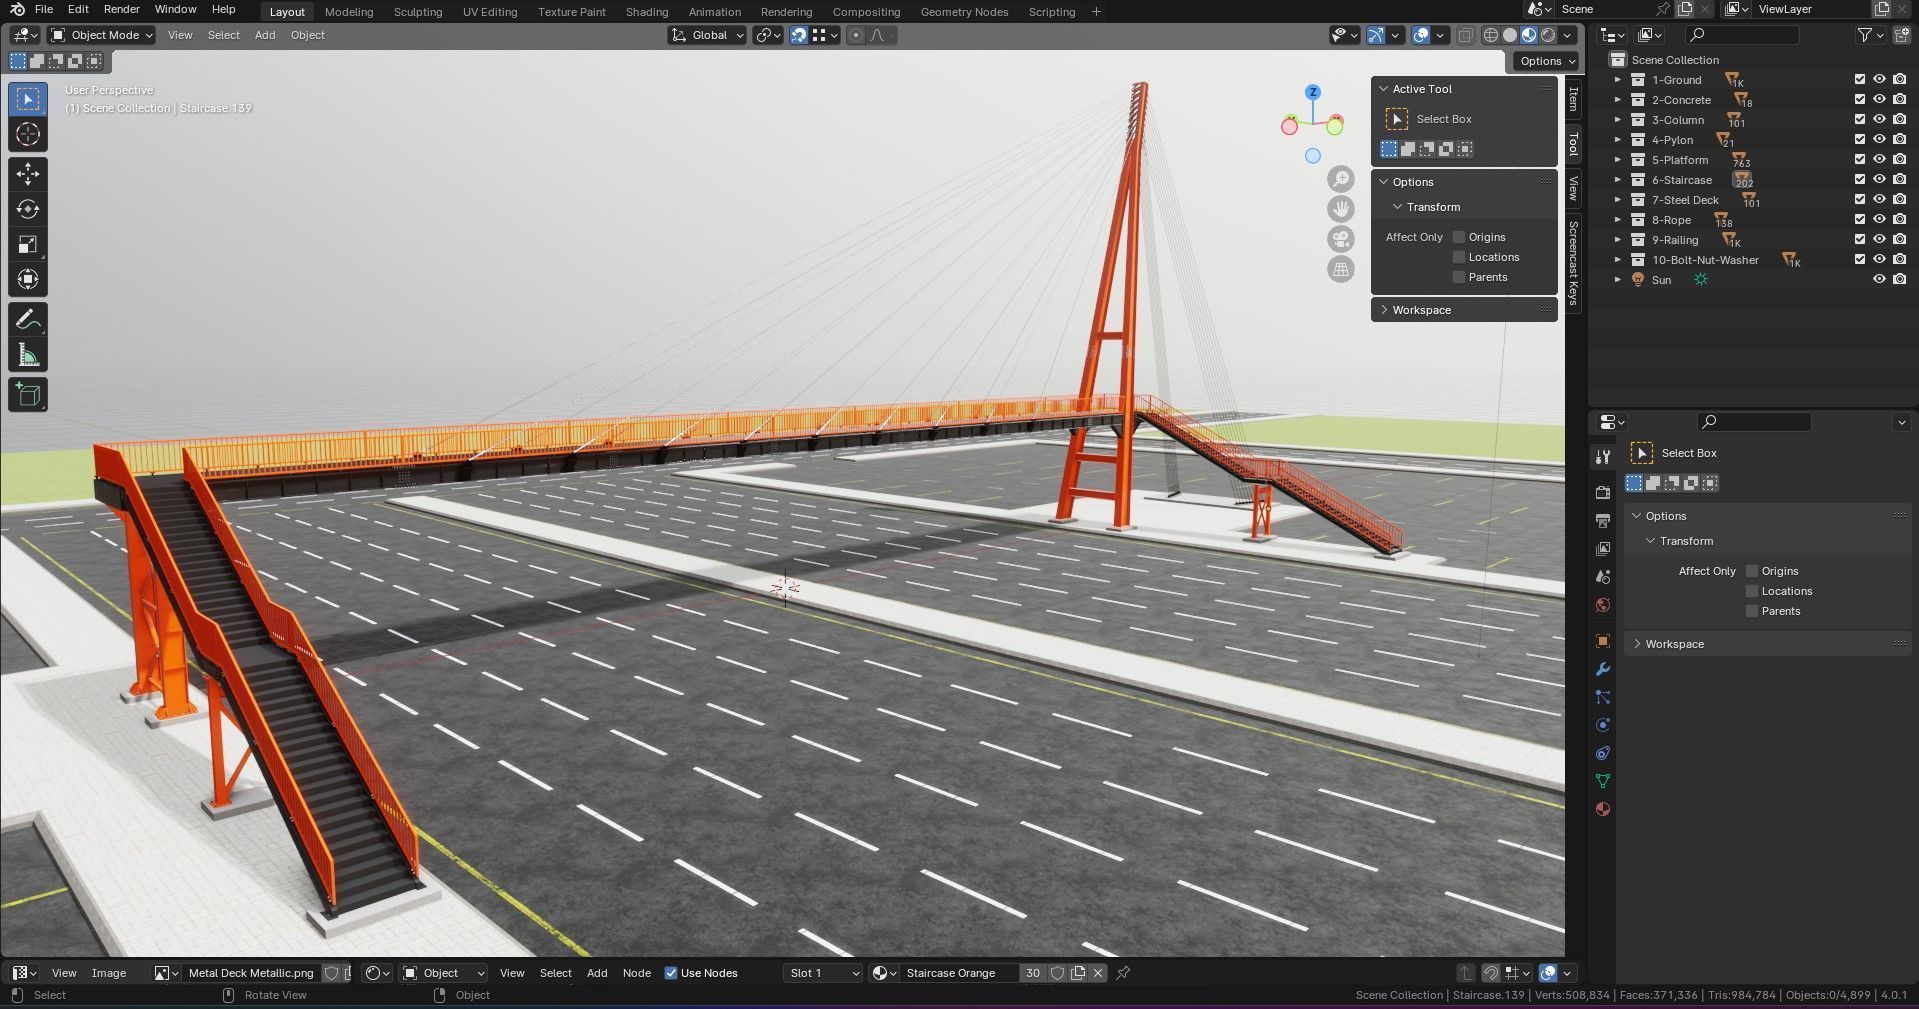Open the Modifiers wrench tab

(1603, 669)
